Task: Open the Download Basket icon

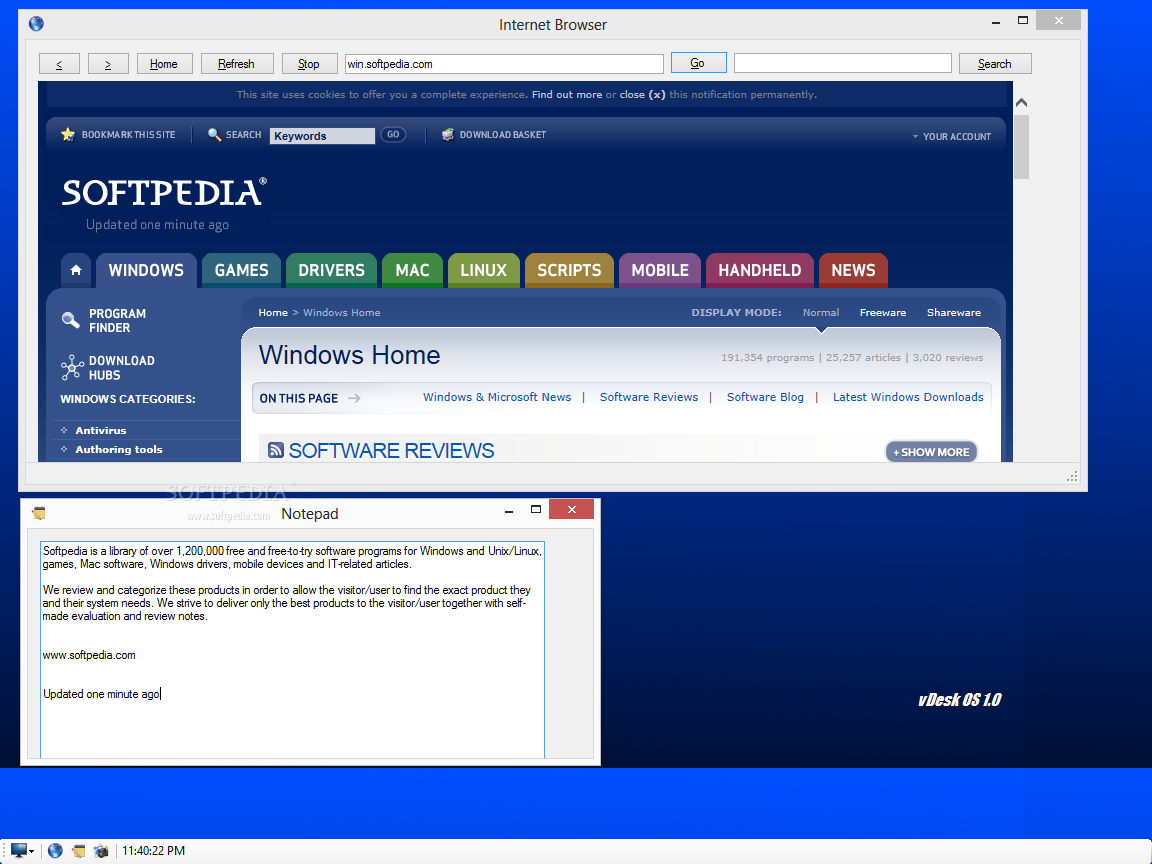Action: pos(447,134)
